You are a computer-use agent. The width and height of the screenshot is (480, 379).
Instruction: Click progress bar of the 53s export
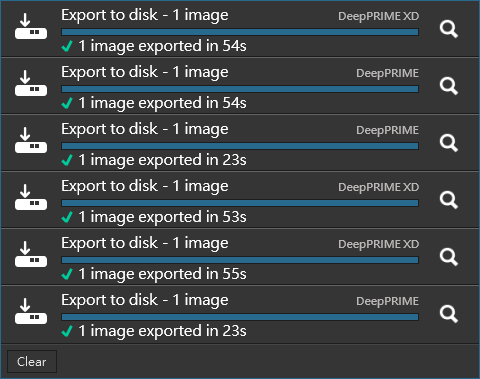click(240, 203)
